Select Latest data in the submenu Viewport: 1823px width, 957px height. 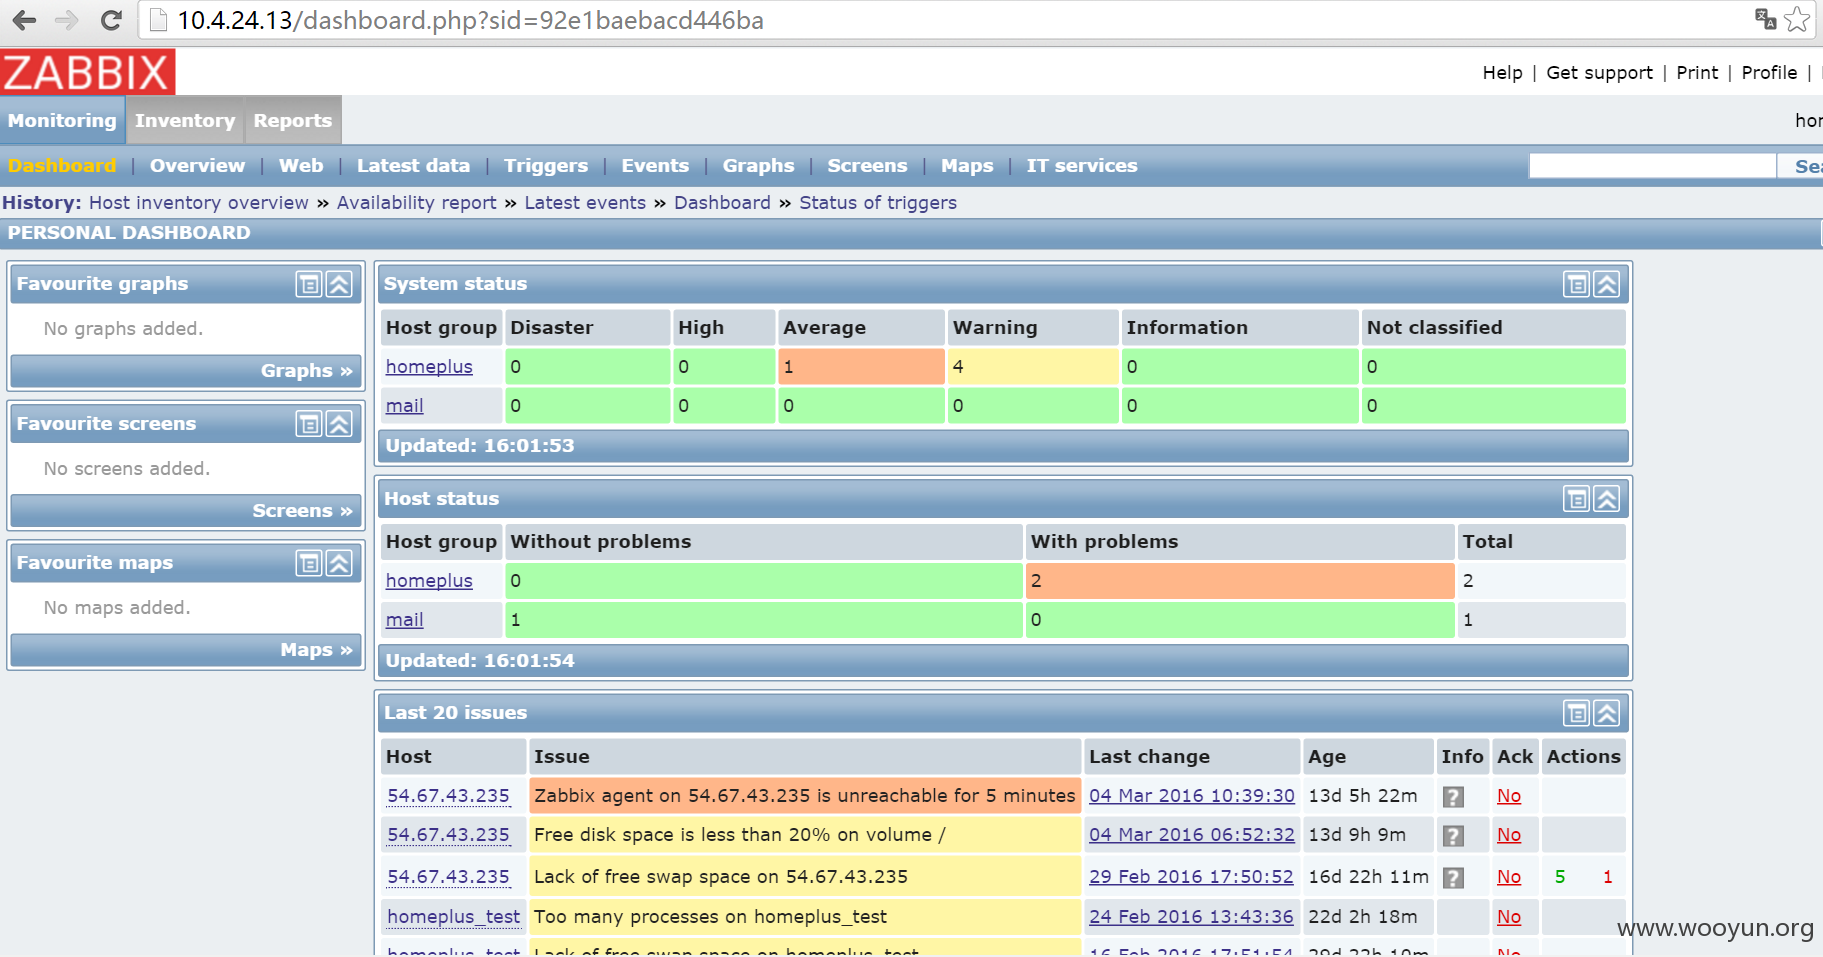click(x=413, y=166)
